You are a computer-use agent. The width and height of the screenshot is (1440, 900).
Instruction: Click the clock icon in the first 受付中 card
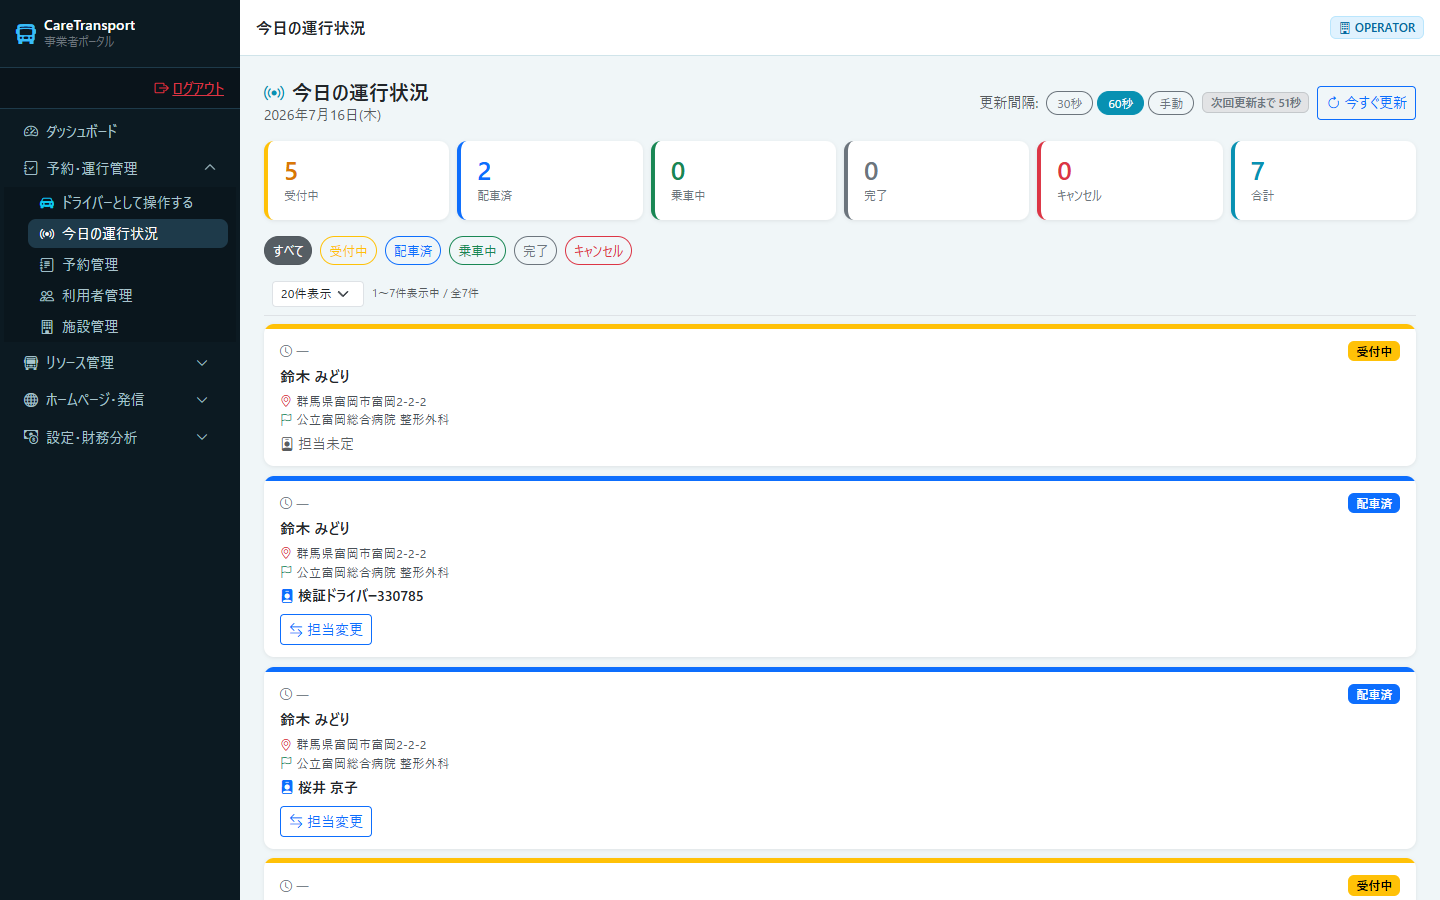[x=286, y=351]
